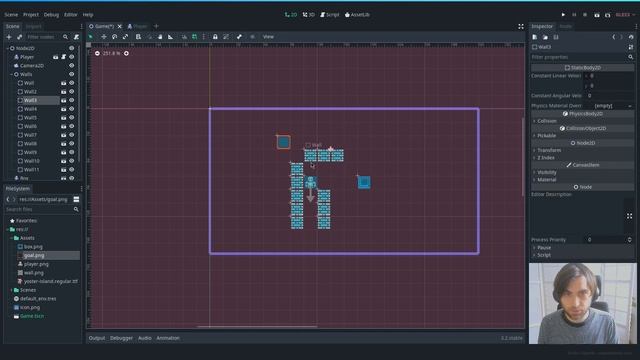
Task: Toggle visibility of Walls node
Action: [71, 74]
